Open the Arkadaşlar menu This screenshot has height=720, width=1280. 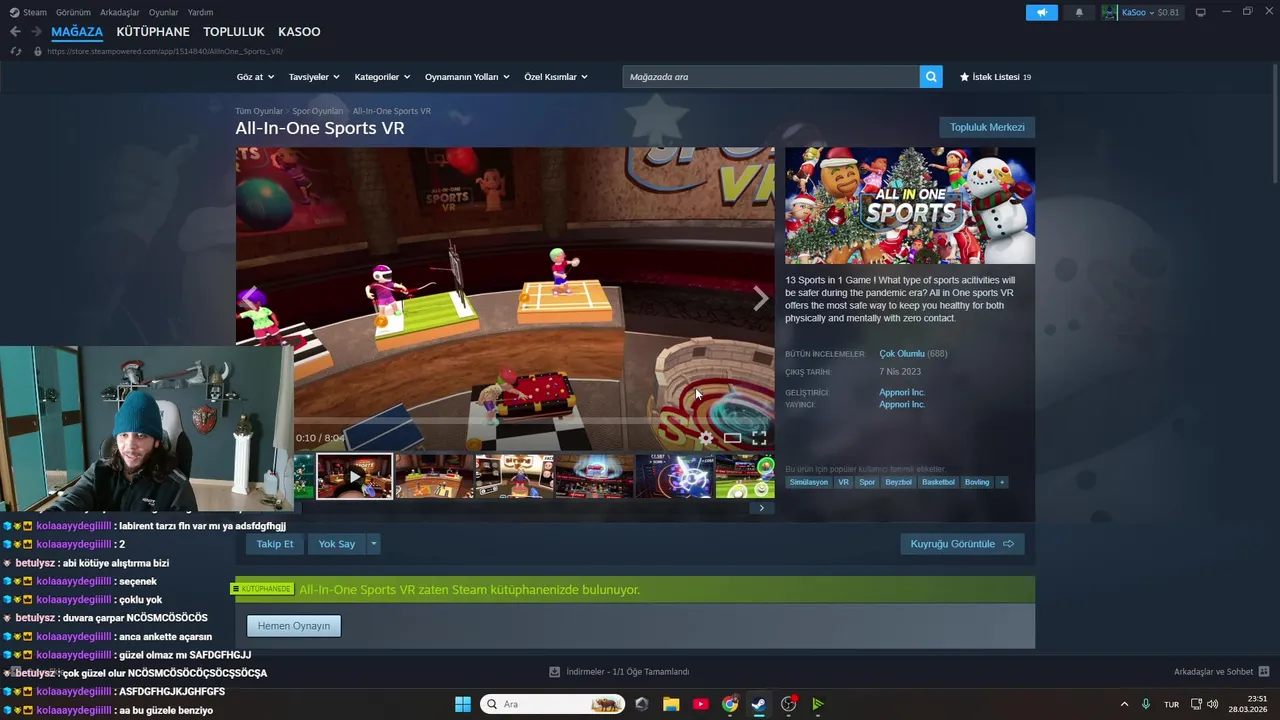120,12
